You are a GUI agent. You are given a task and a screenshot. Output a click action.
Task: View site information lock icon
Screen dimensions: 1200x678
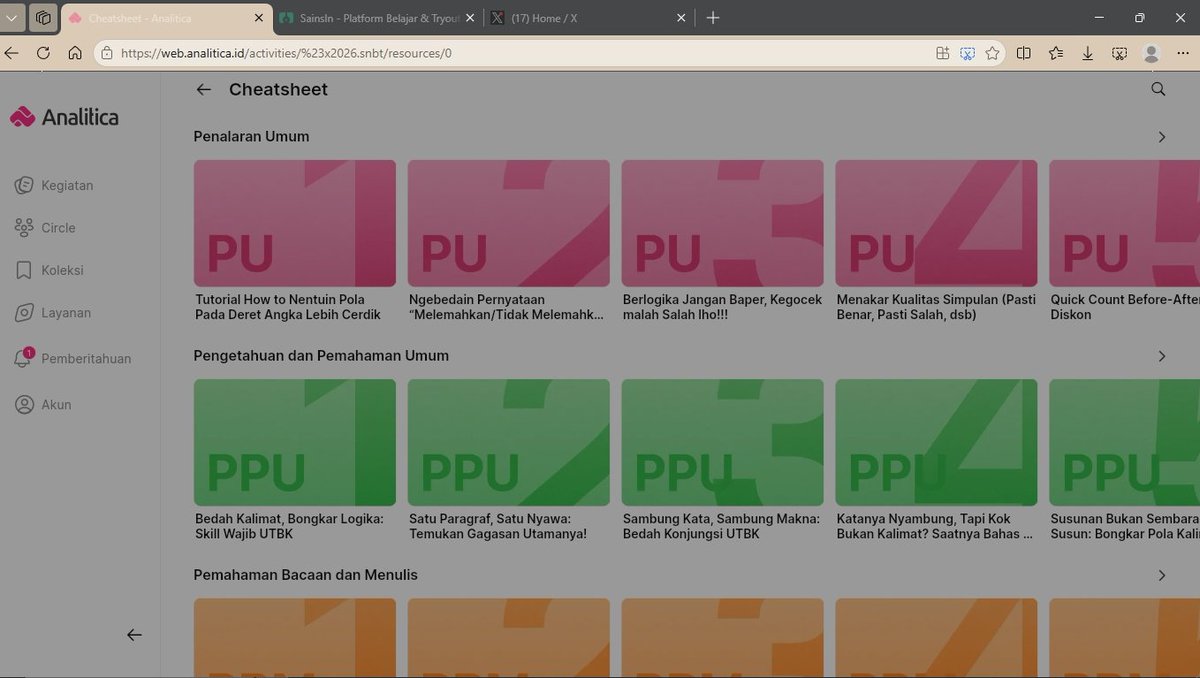pos(107,53)
